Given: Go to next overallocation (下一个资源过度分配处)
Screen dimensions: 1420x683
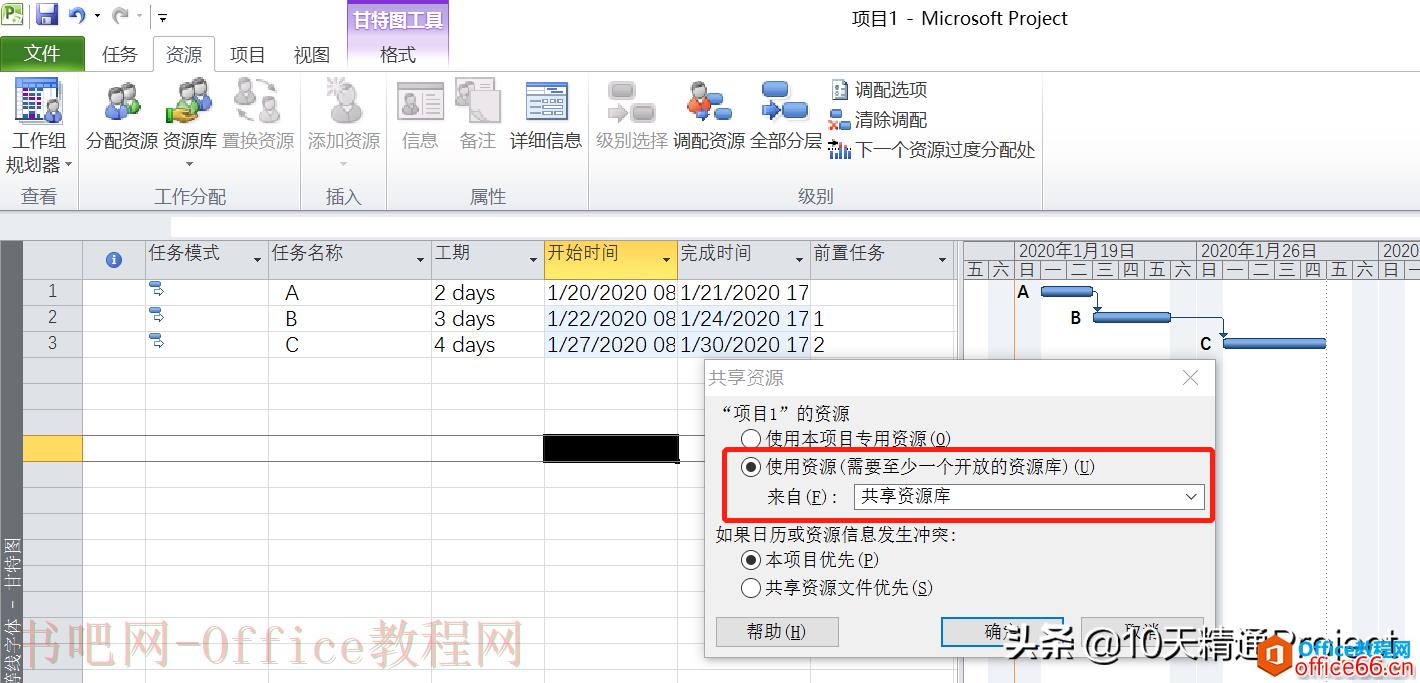Looking at the screenshot, I should pyautogui.click(x=932, y=150).
